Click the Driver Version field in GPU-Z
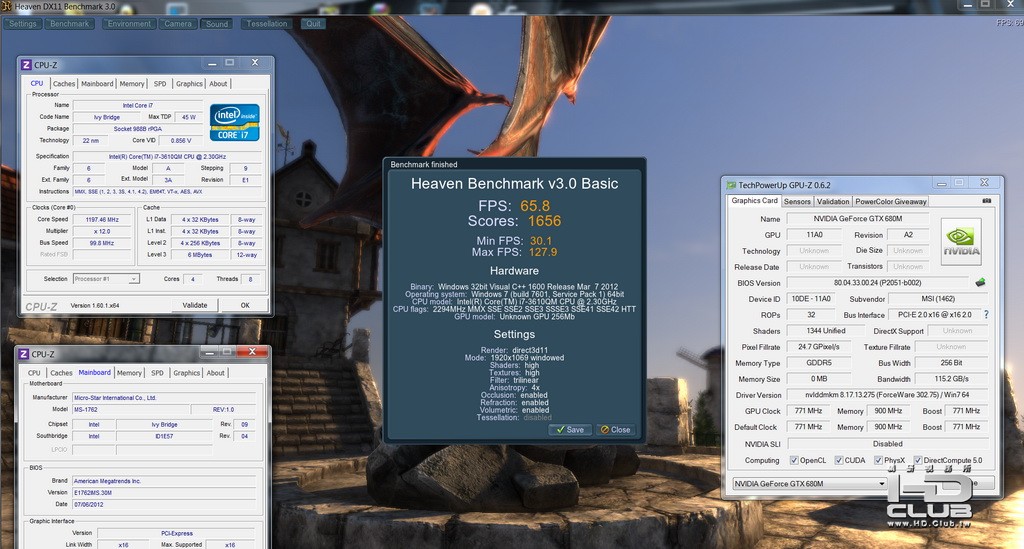 (887, 395)
